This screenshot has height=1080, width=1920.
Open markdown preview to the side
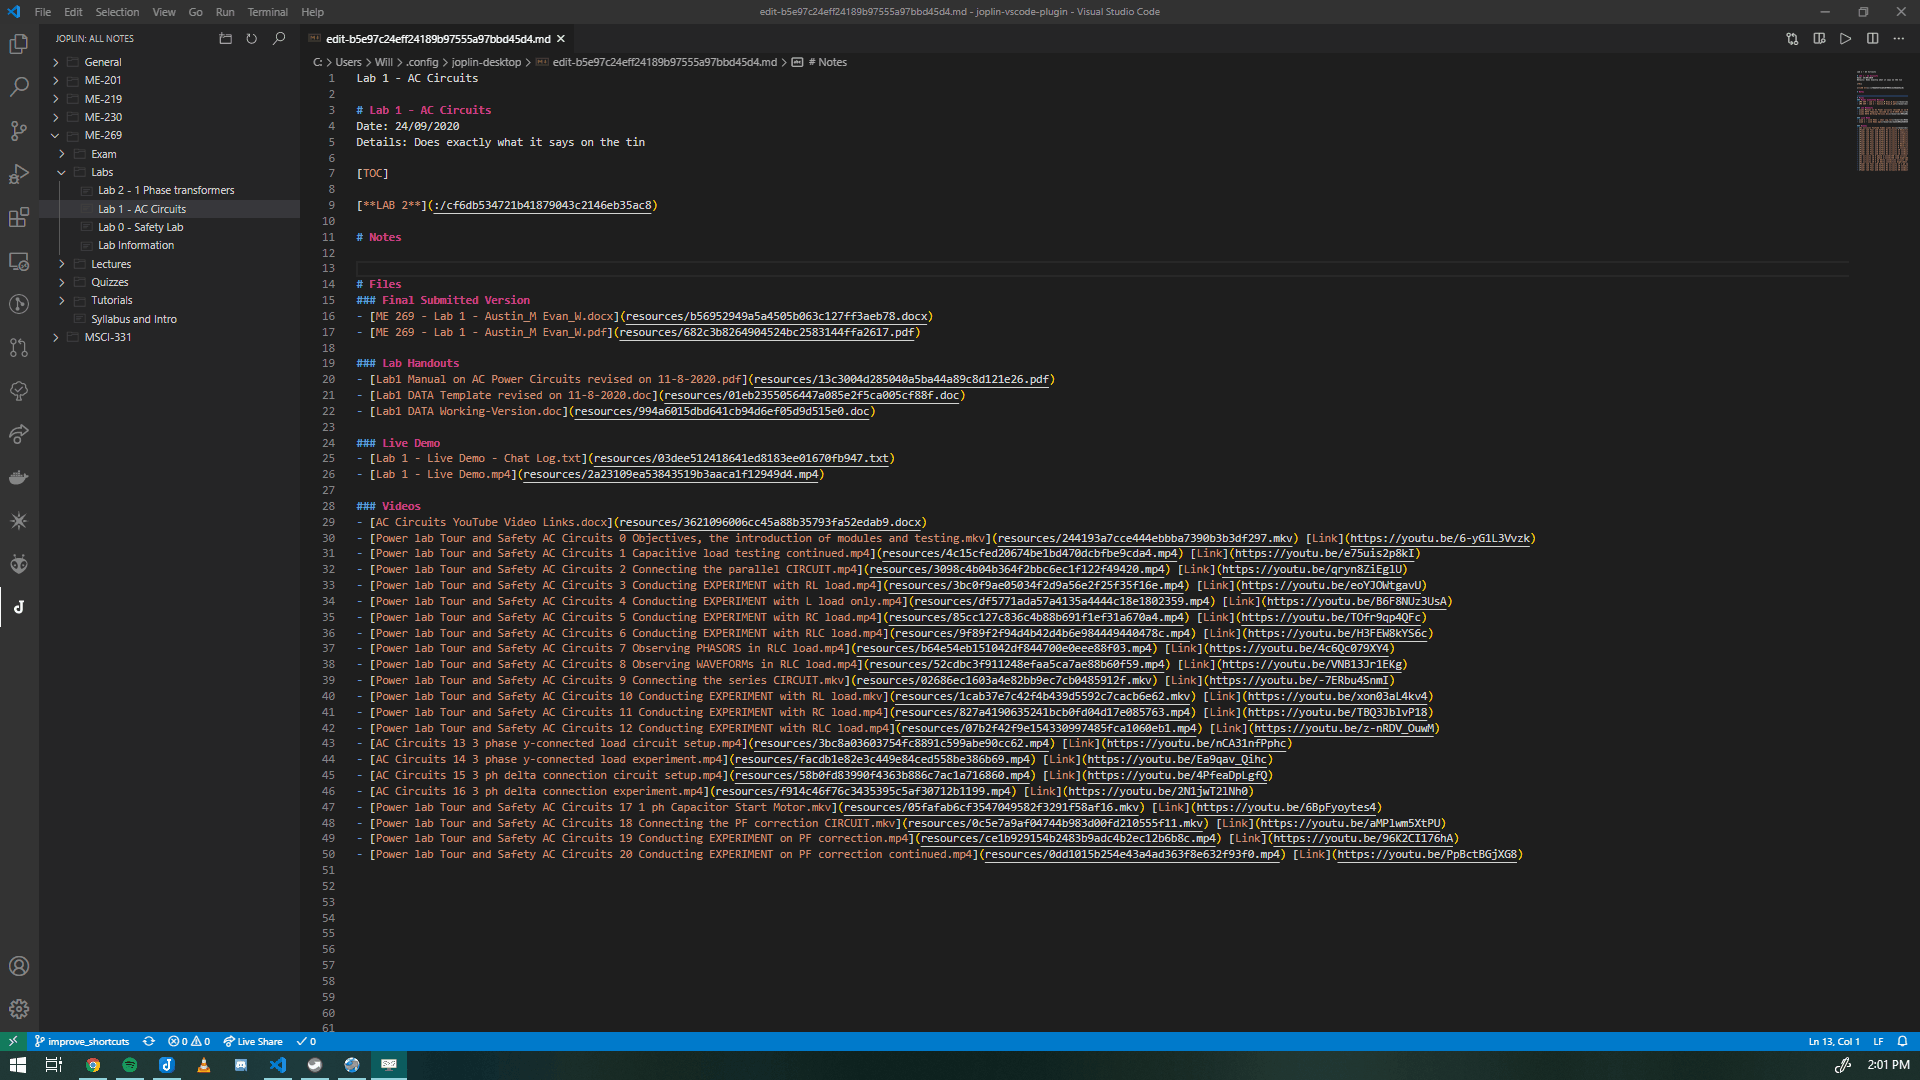tap(1819, 39)
